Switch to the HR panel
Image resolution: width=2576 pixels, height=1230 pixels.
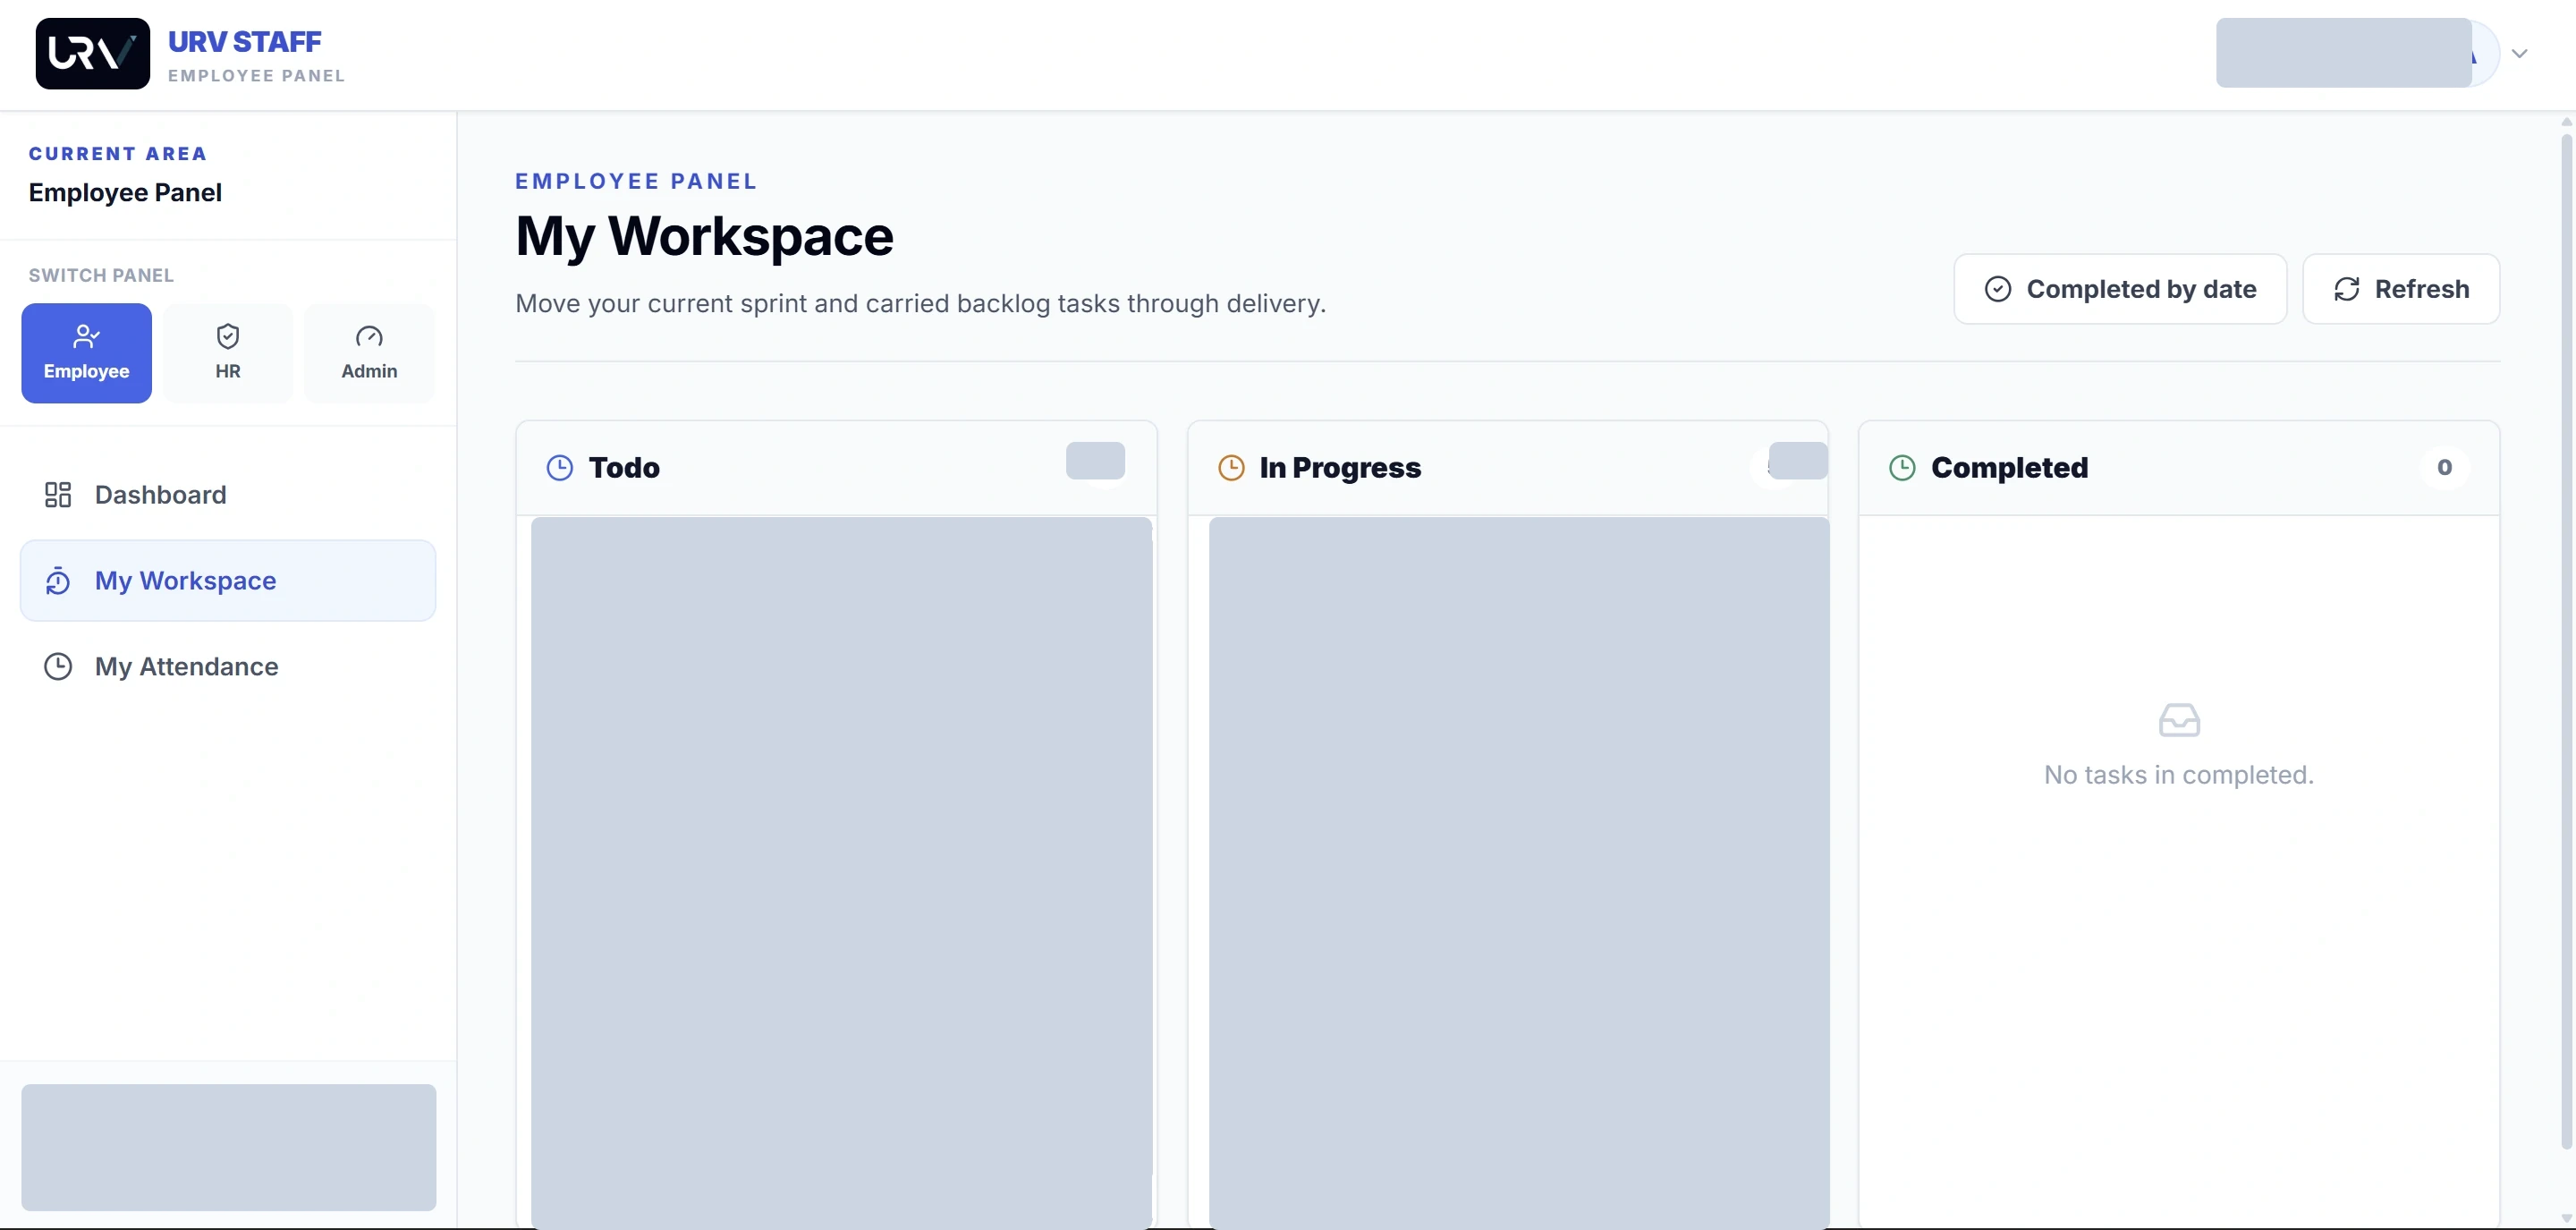[x=228, y=353]
